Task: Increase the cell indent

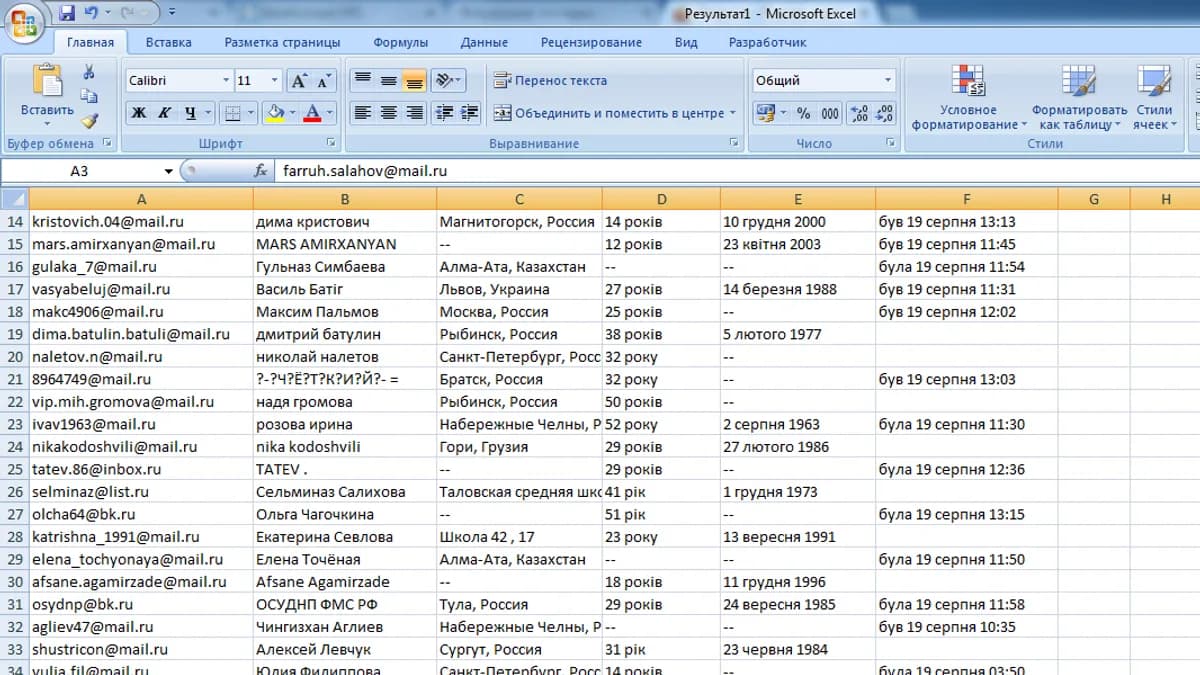Action: (x=470, y=113)
